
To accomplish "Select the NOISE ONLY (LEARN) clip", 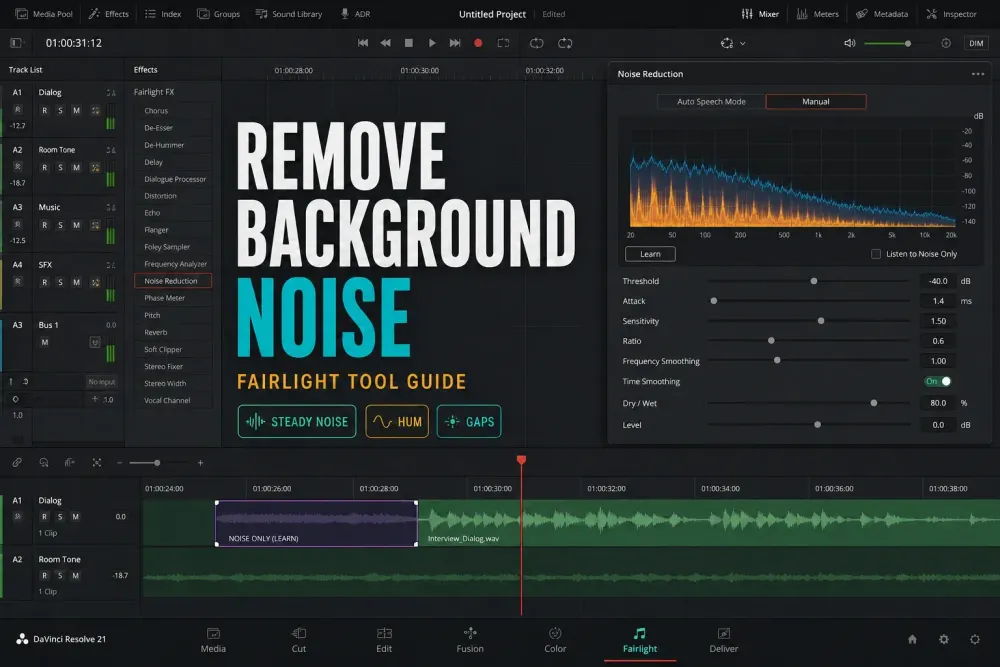I will tap(316, 524).
